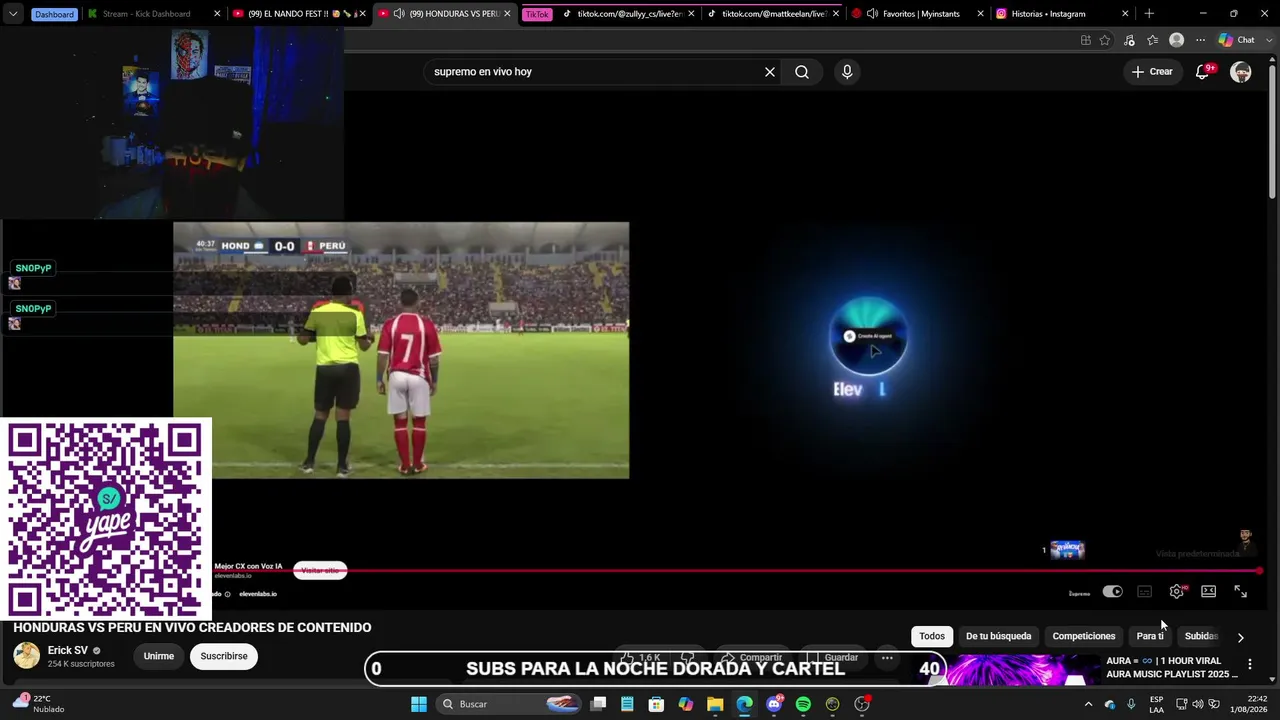Click the elevenlabs.io ad link

tap(258, 594)
